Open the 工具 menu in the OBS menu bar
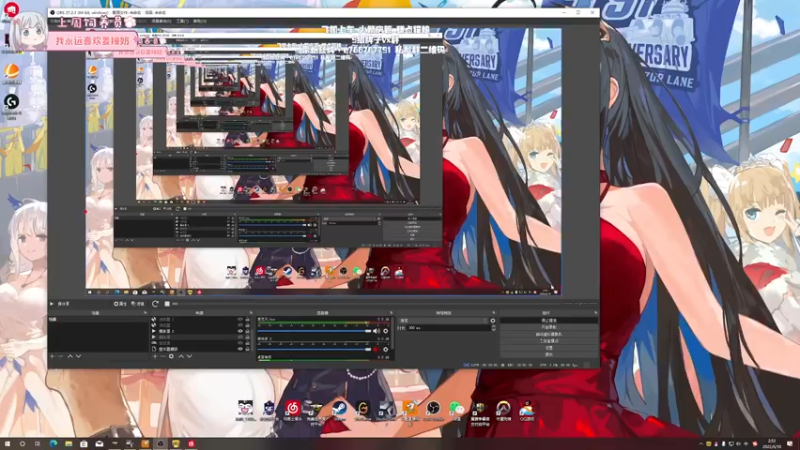This screenshot has height=450, width=800. pyautogui.click(x=182, y=21)
